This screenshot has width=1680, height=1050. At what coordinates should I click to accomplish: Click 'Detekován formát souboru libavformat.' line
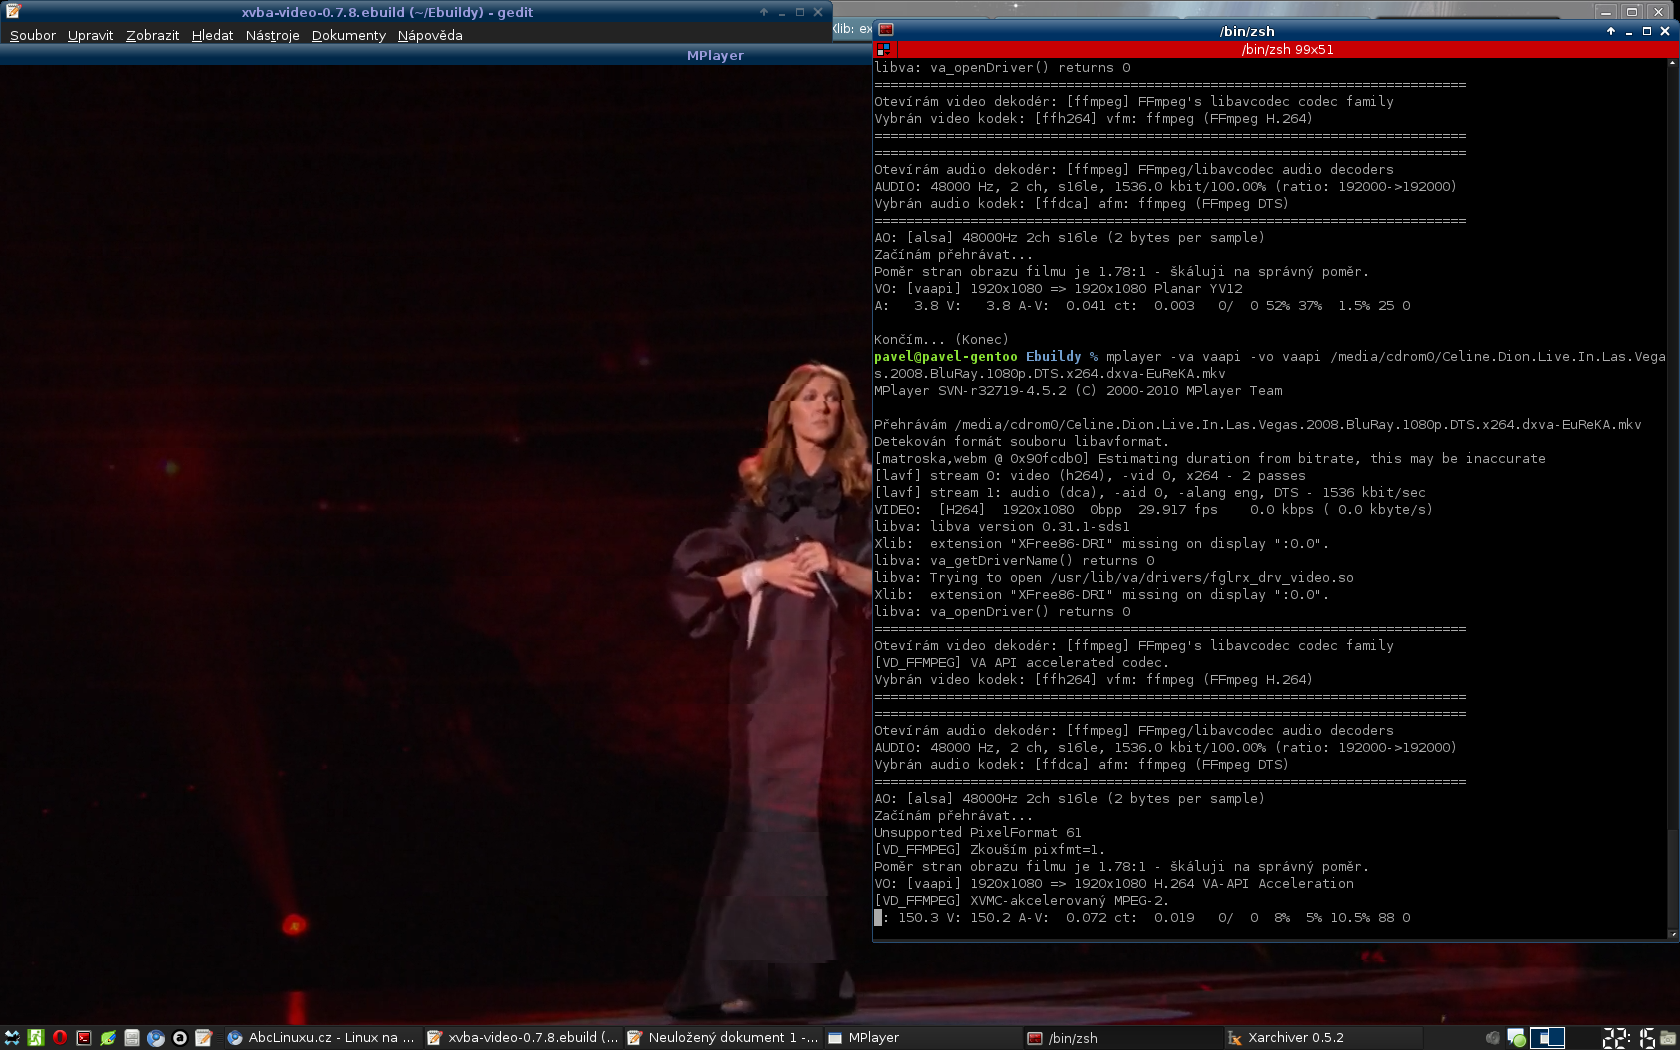pos(1022,441)
